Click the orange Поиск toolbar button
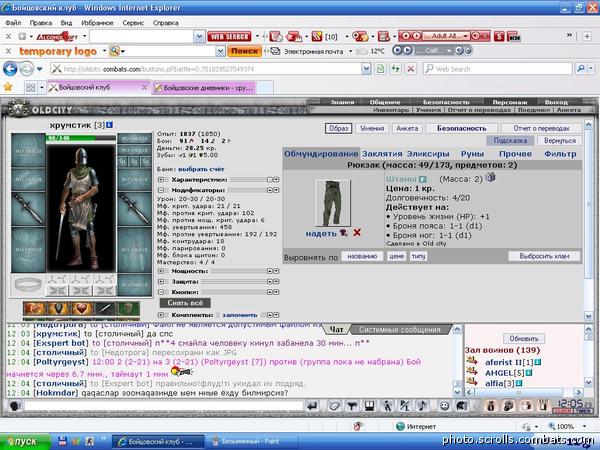Viewport: 600px width, 450px height. [244, 51]
